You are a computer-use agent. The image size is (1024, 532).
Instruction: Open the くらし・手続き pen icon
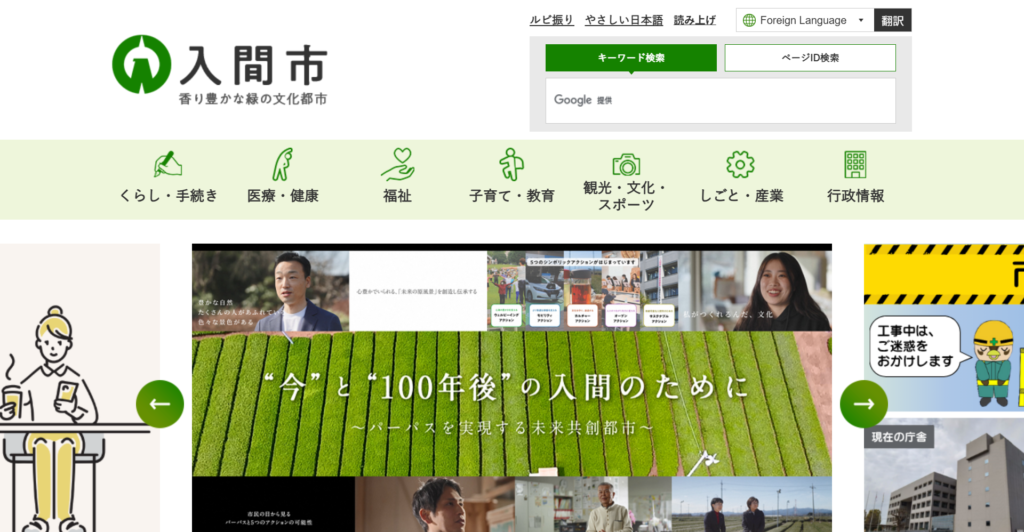168,163
